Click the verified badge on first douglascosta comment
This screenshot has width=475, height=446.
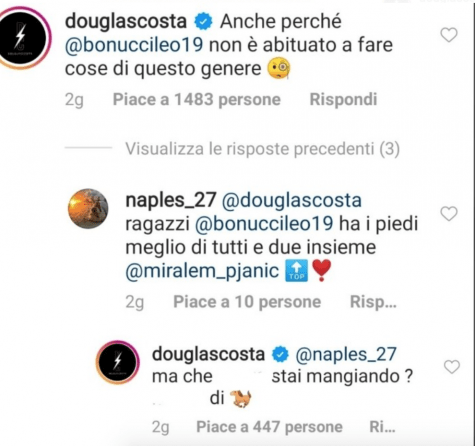tap(203, 22)
